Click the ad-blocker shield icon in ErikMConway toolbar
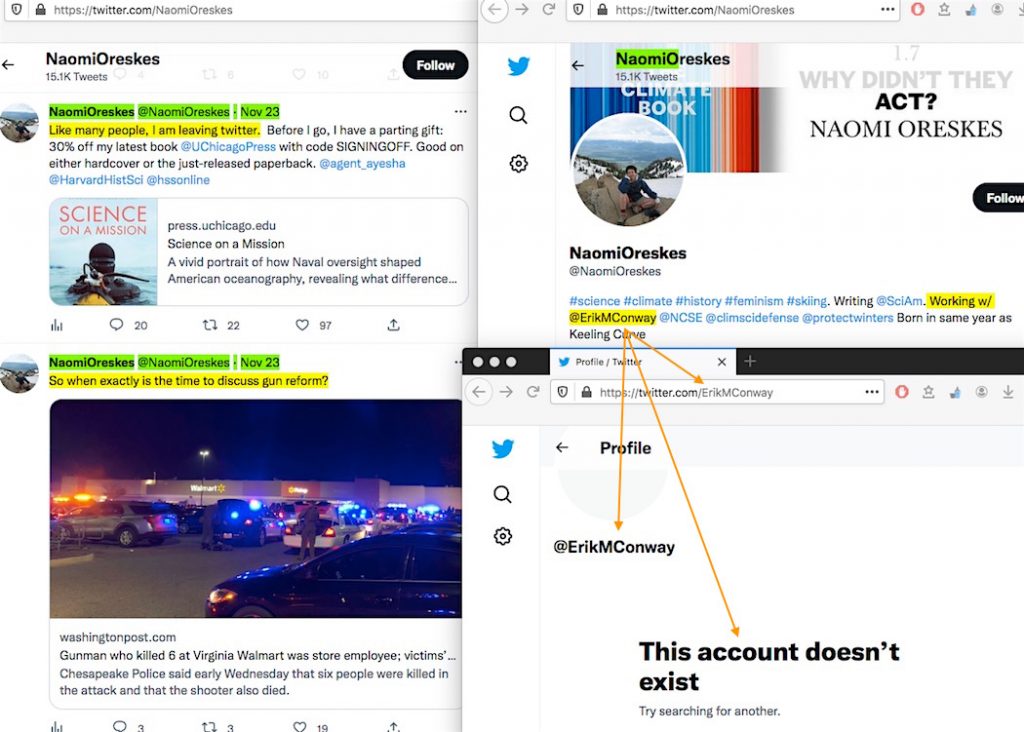This screenshot has height=732, width=1024. (x=902, y=392)
